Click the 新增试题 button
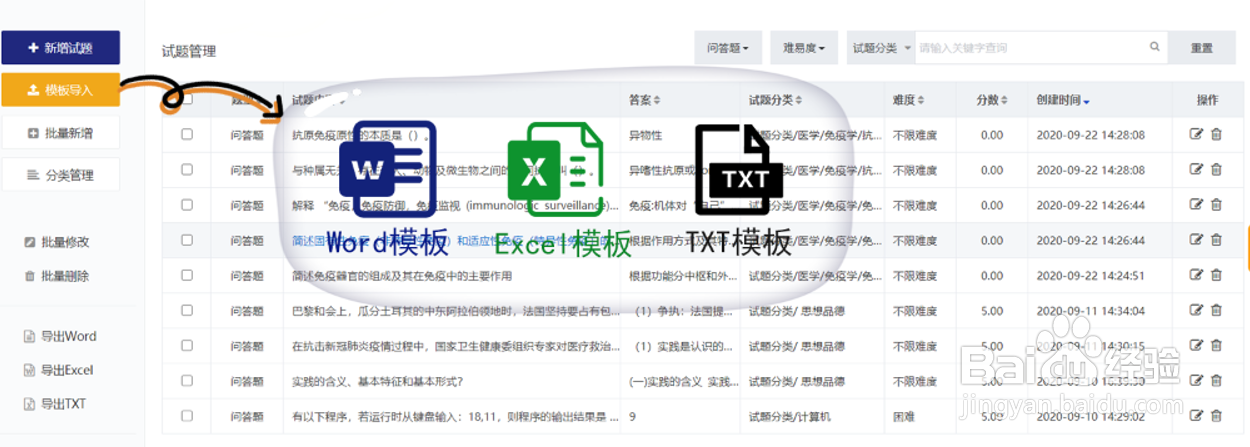This screenshot has height=447, width=1250. (x=60, y=47)
